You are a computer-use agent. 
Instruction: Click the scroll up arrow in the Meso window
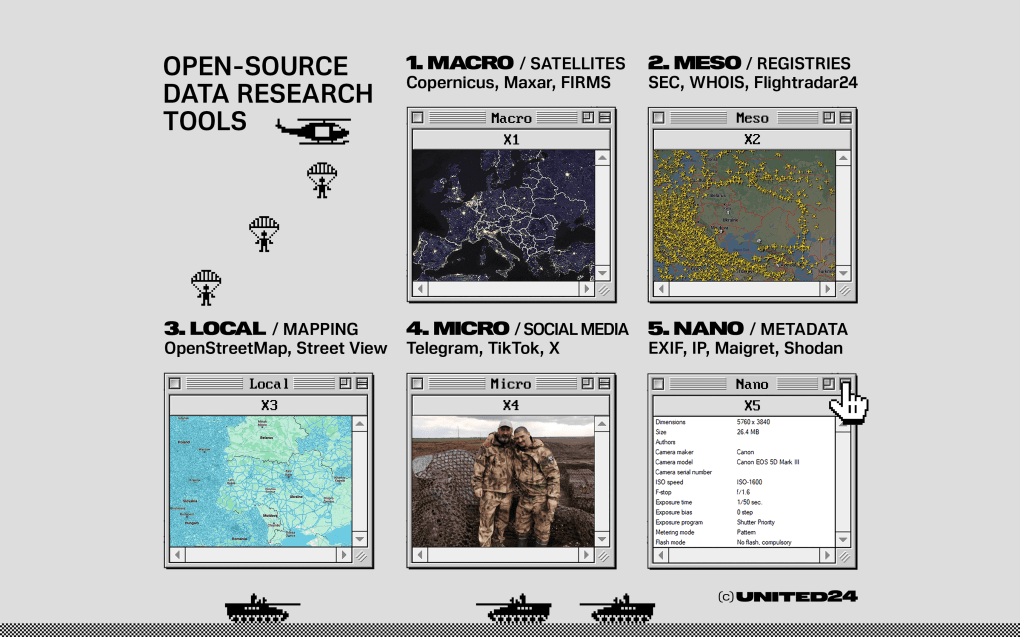tap(844, 158)
